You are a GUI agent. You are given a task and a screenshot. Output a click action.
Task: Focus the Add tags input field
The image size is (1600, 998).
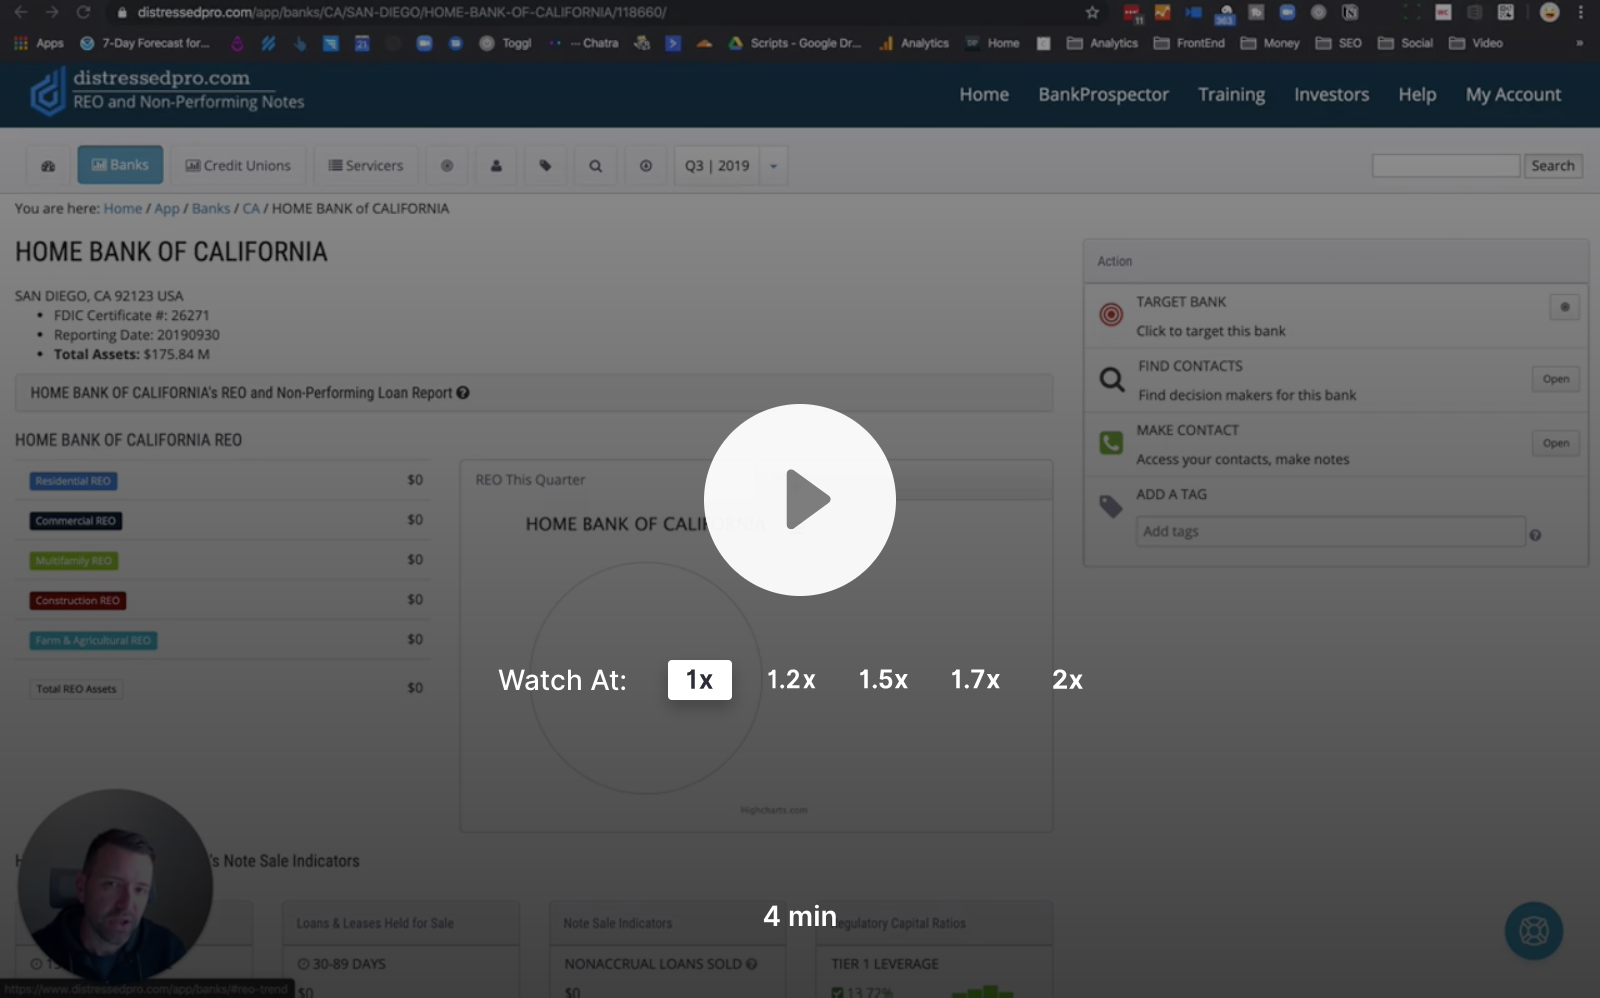click(x=1331, y=532)
